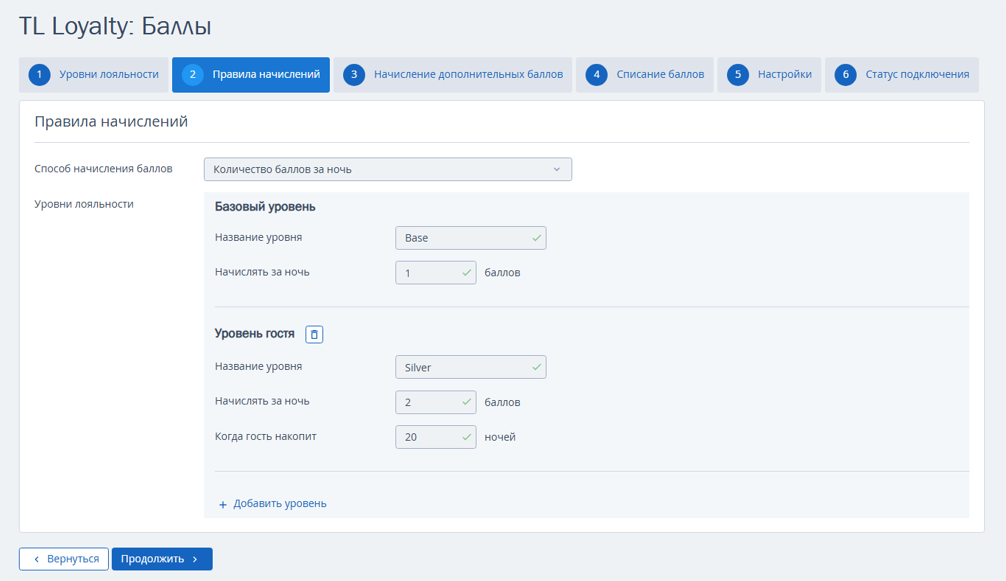Edit the Silver level points per night field
Screen dimensions: 1006x581
coord(436,402)
